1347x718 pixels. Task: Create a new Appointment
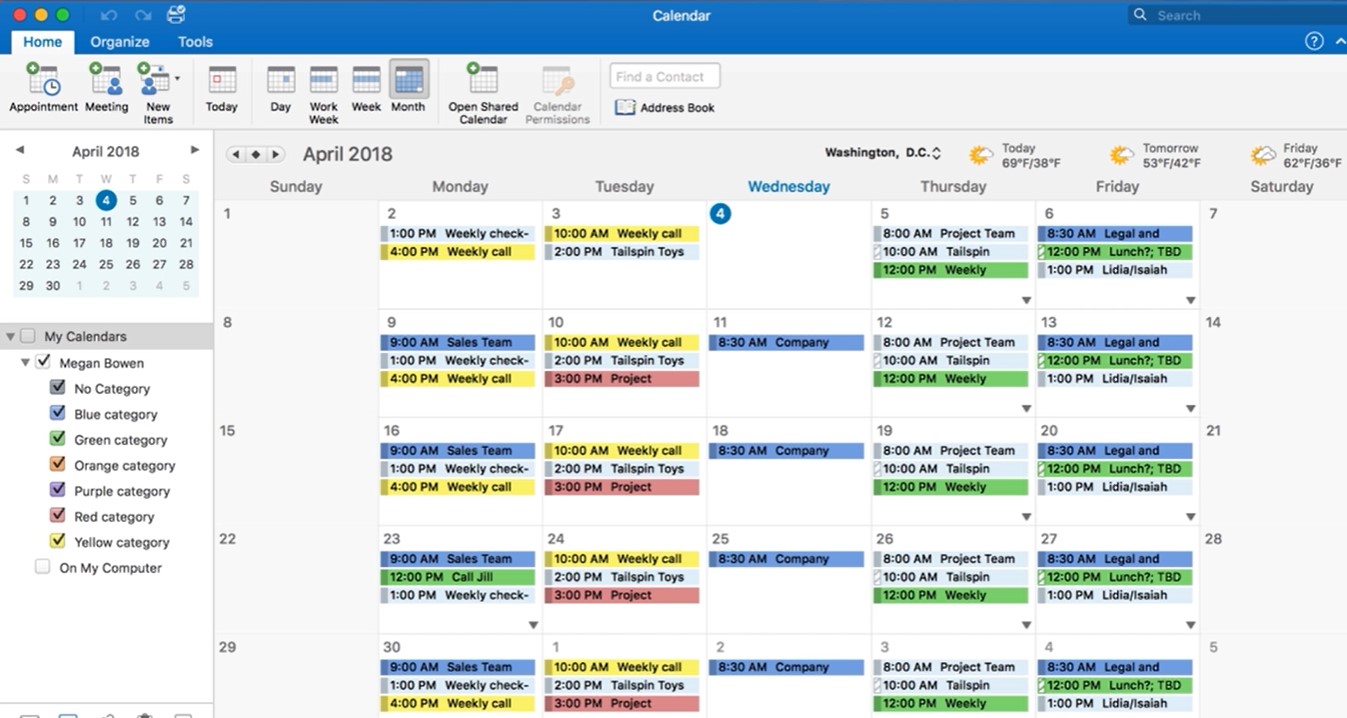pyautogui.click(x=43, y=88)
